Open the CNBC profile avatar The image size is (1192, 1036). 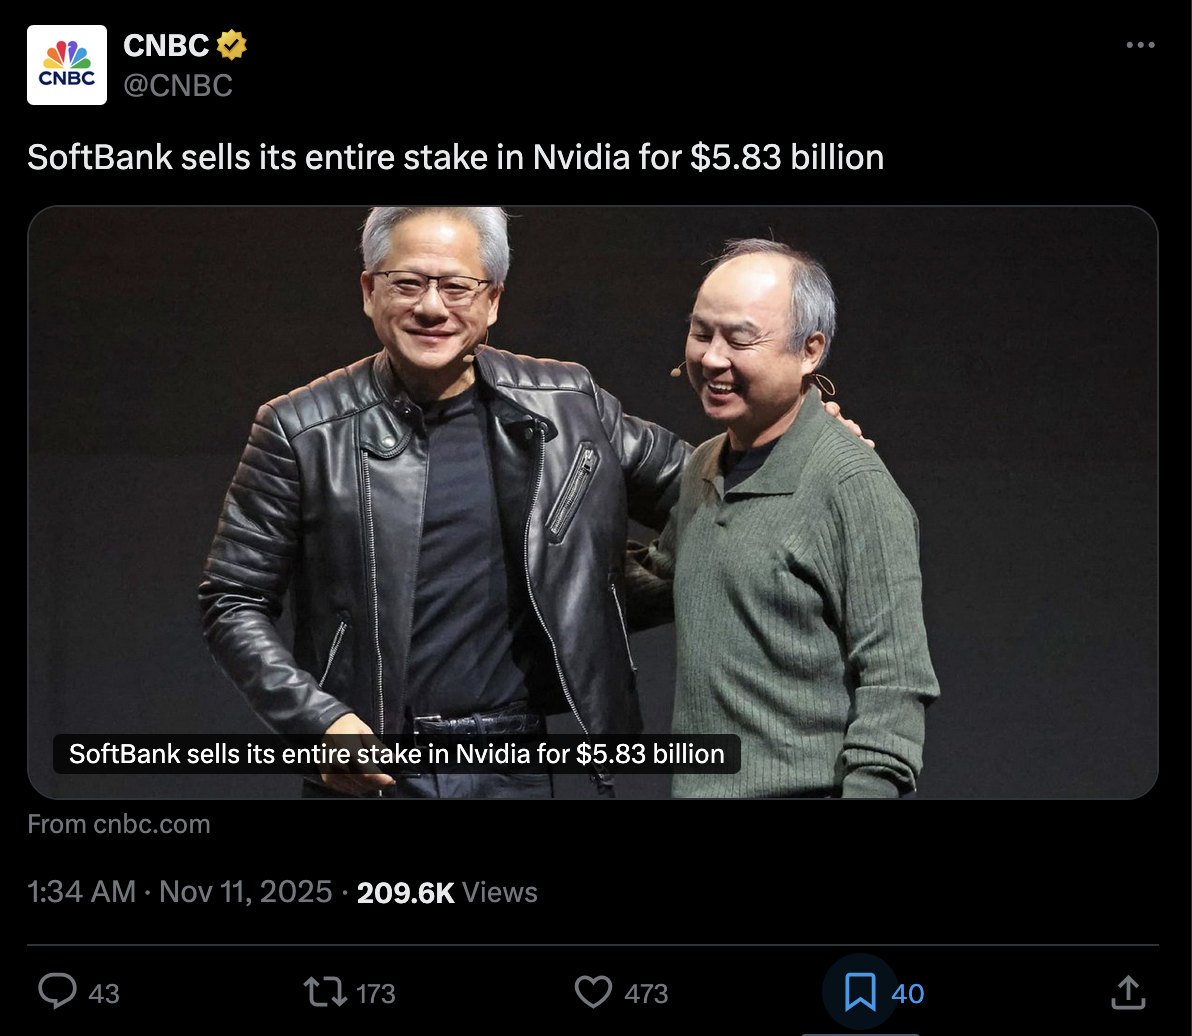tap(67, 65)
